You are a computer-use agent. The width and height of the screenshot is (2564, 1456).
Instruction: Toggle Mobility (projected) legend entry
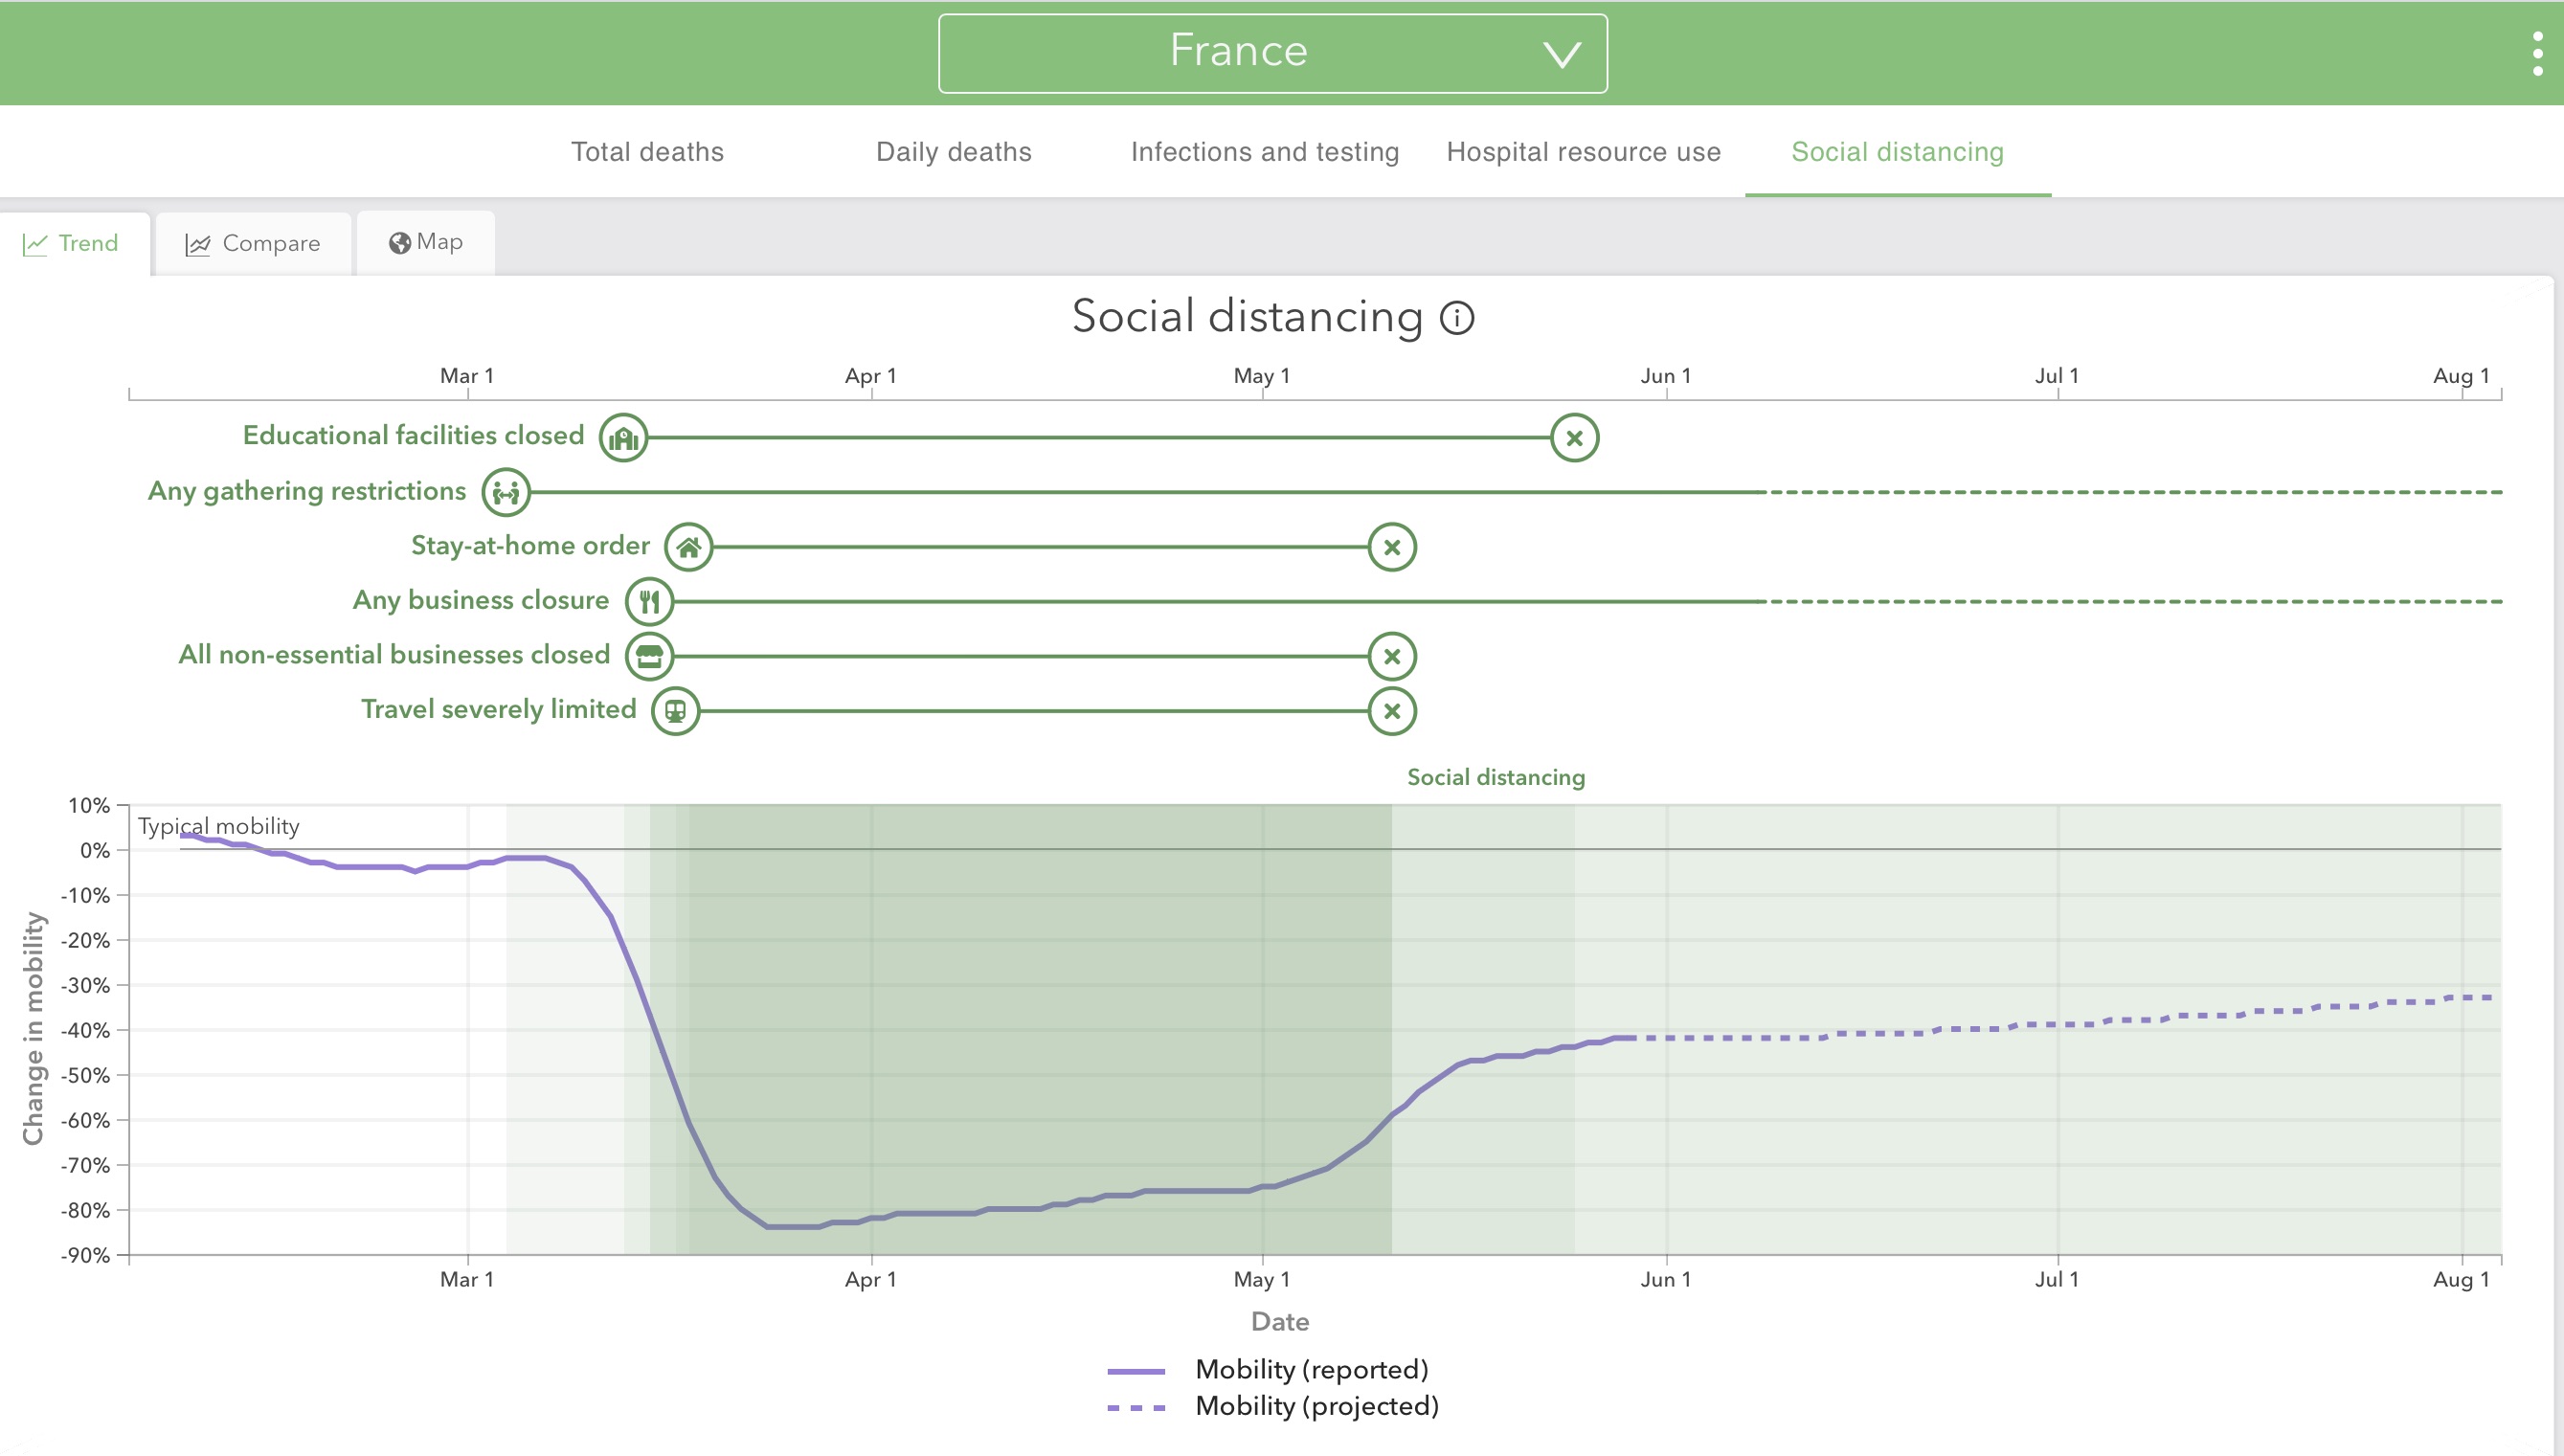click(1316, 1406)
